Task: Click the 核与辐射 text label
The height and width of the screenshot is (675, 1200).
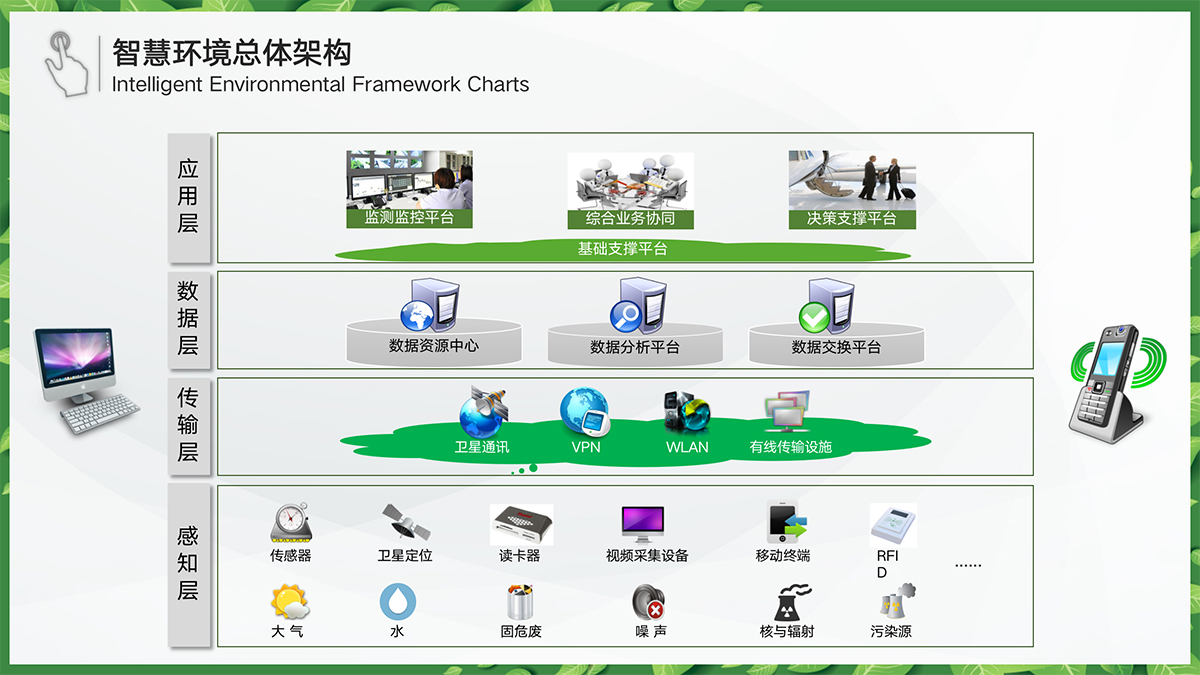Action: (787, 631)
